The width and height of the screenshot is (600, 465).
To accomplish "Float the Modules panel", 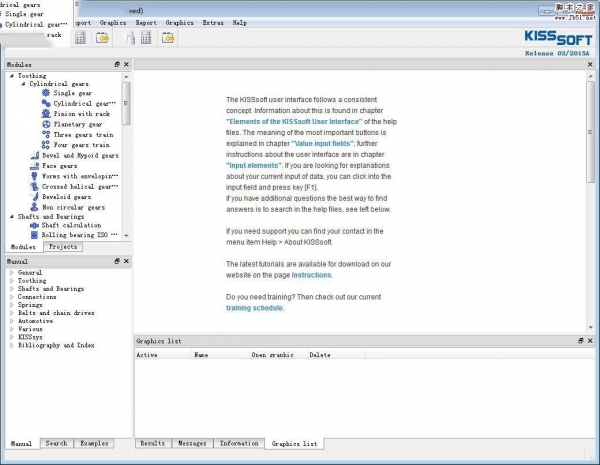I will pyautogui.click(x=117, y=64).
